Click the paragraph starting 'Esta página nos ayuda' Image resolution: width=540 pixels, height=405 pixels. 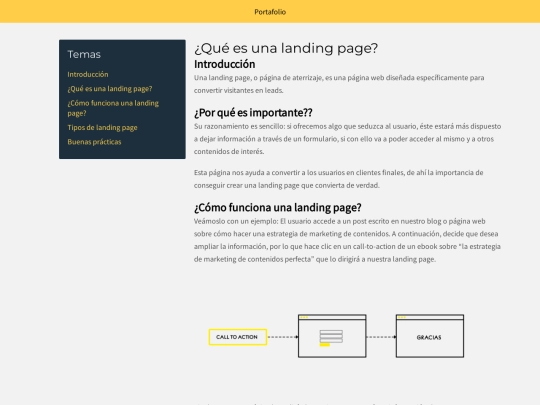(x=339, y=179)
